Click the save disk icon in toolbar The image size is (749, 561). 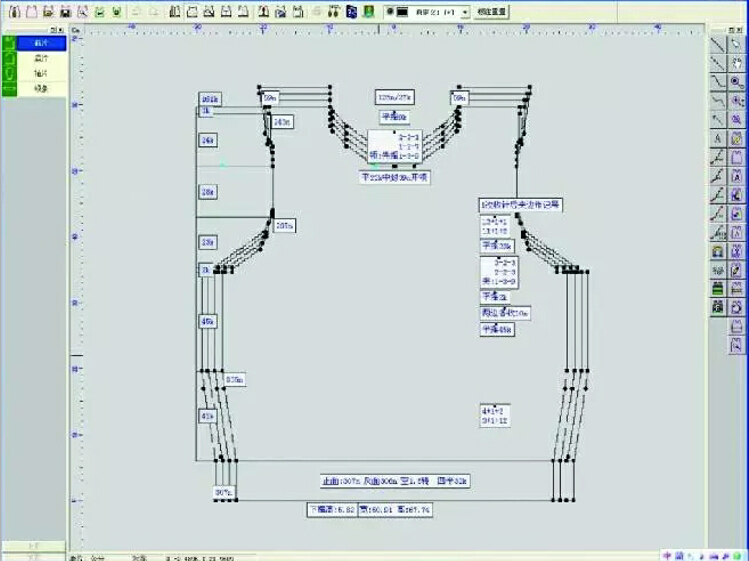pos(65,12)
